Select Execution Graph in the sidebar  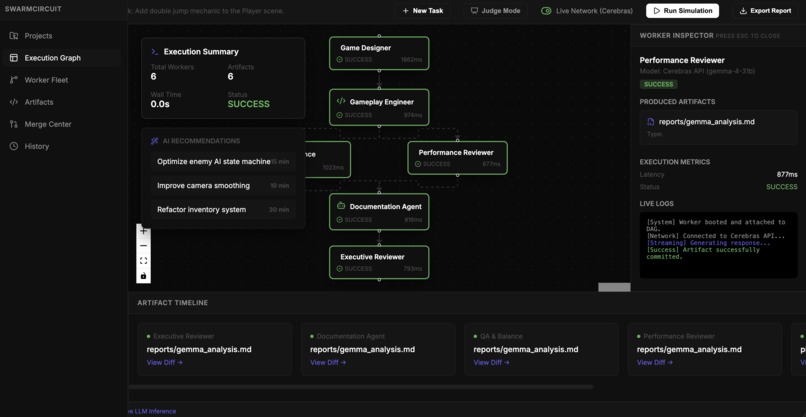(62, 58)
